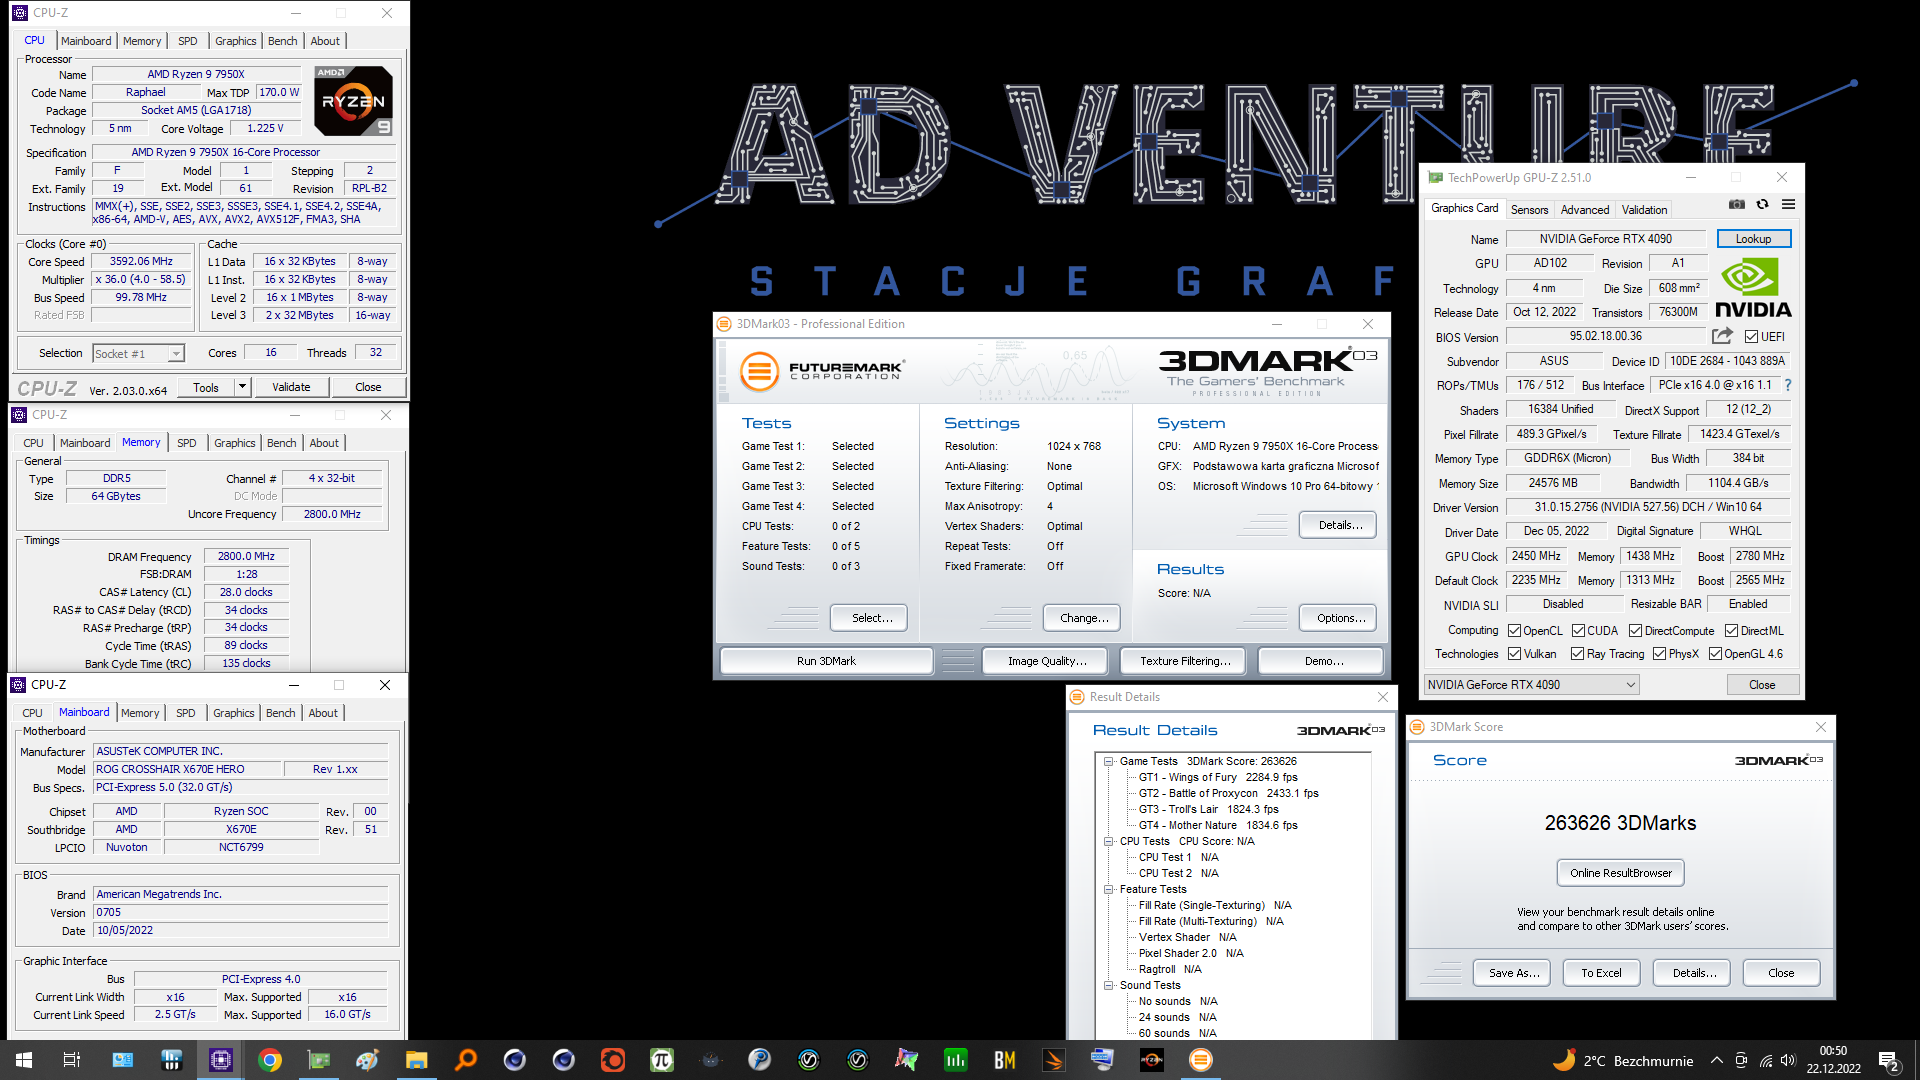Viewport: 1920px width, 1080px height.
Task: Open File Explorer from taskbar
Action: [417, 1060]
